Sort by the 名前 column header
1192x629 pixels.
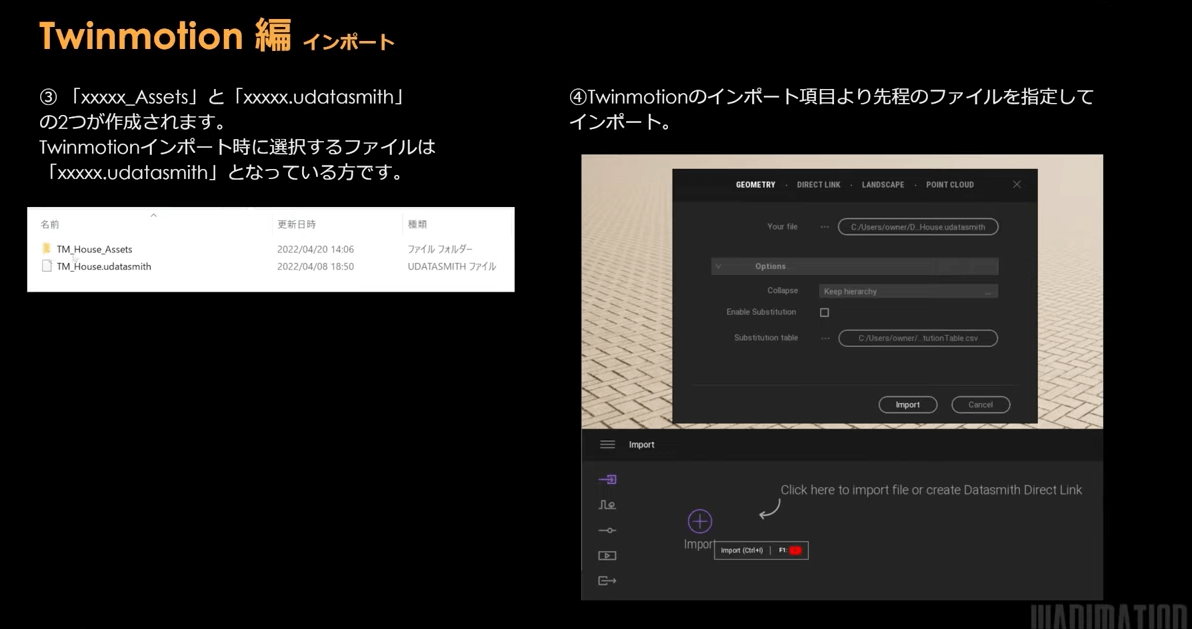[49, 224]
